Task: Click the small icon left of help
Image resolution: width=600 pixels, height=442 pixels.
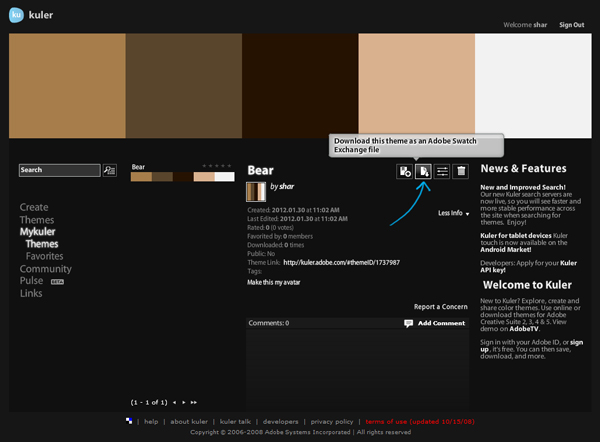Action: [129, 421]
